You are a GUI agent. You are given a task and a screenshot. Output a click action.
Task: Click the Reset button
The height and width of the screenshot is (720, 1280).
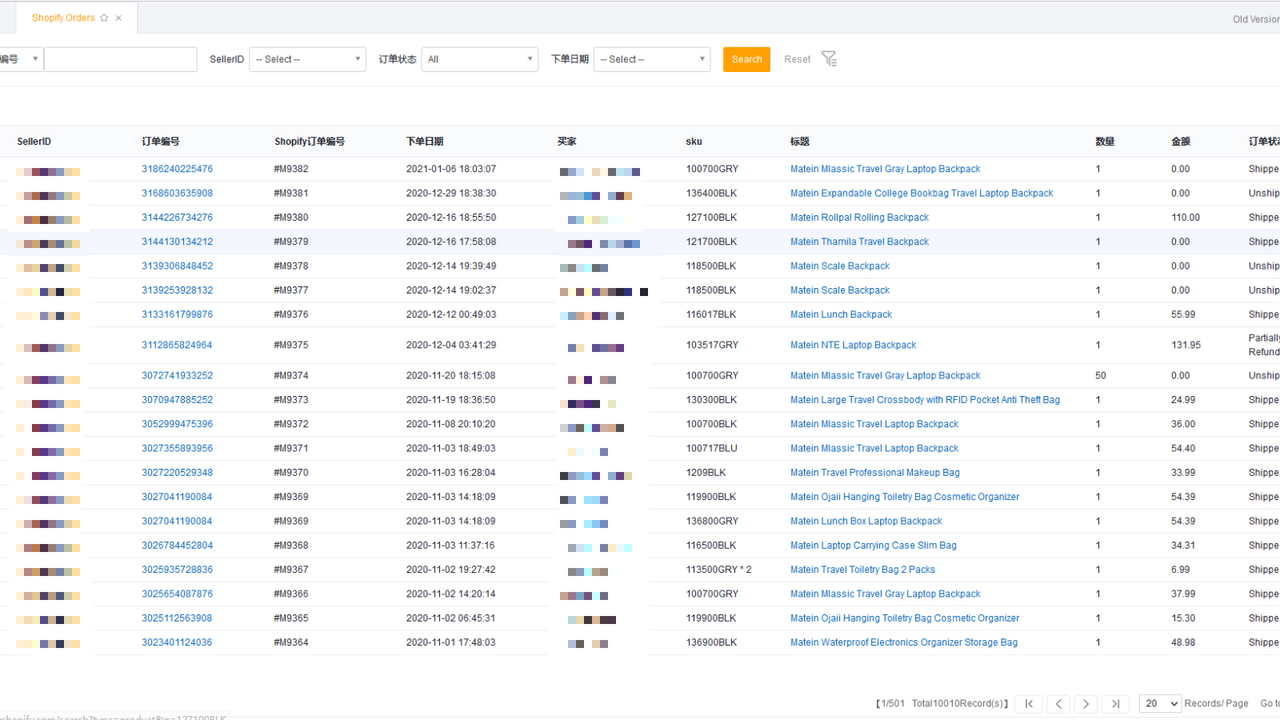[x=797, y=59]
